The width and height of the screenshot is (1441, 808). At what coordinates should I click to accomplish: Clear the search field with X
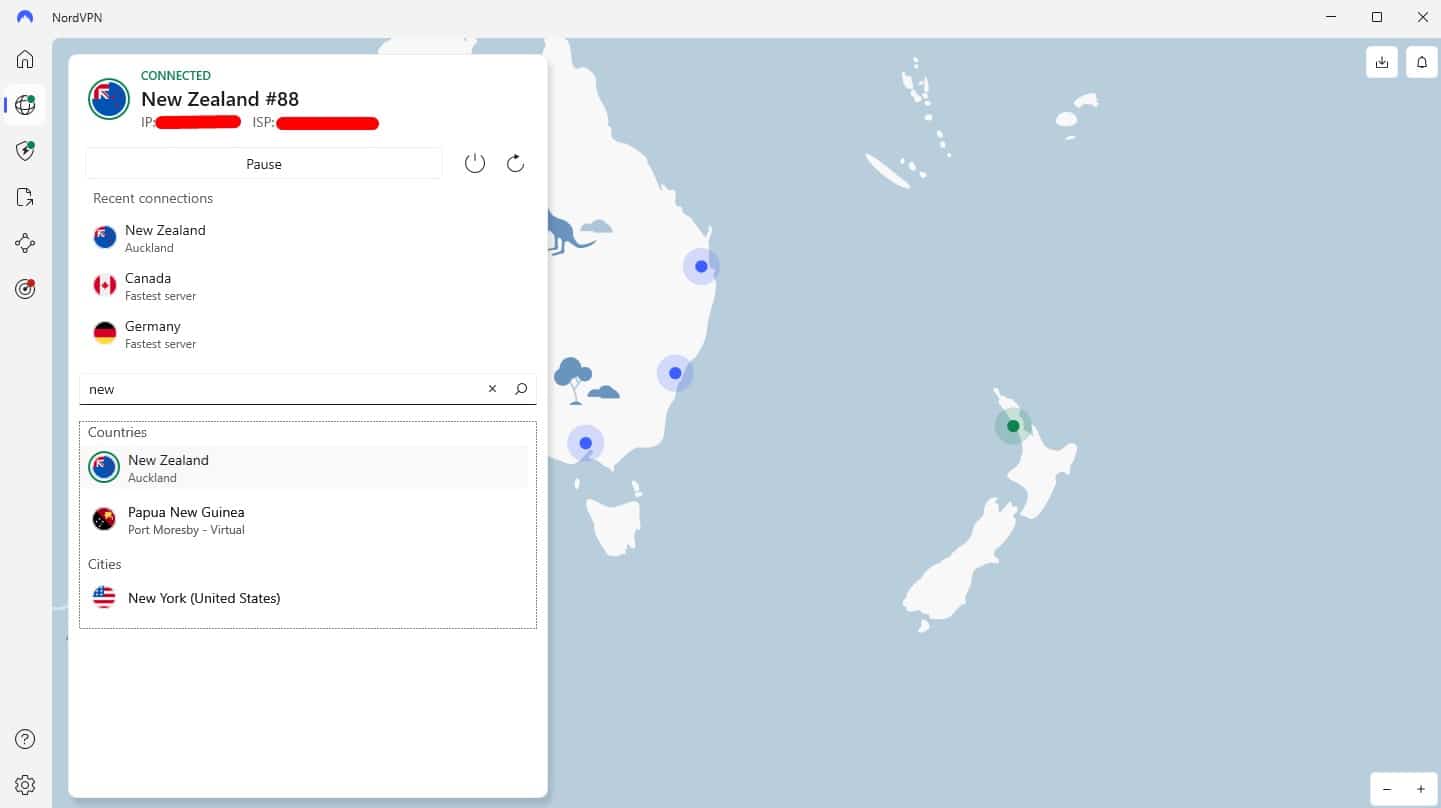pyautogui.click(x=492, y=389)
